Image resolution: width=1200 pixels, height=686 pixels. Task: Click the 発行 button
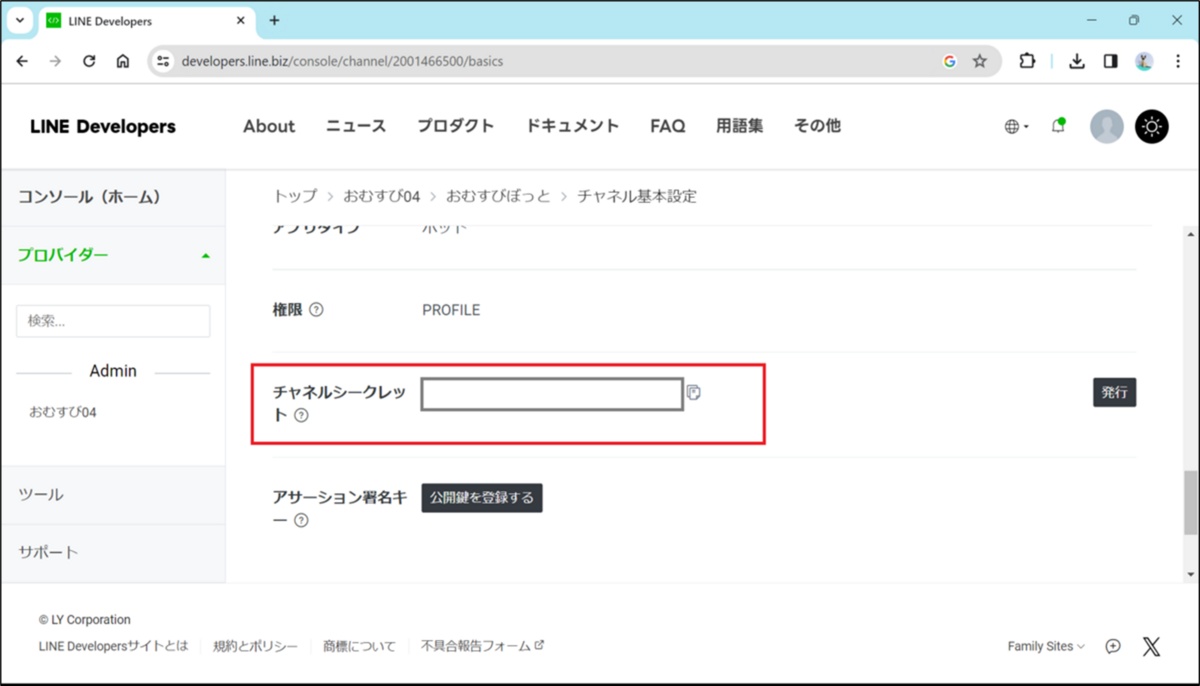pos(1114,393)
